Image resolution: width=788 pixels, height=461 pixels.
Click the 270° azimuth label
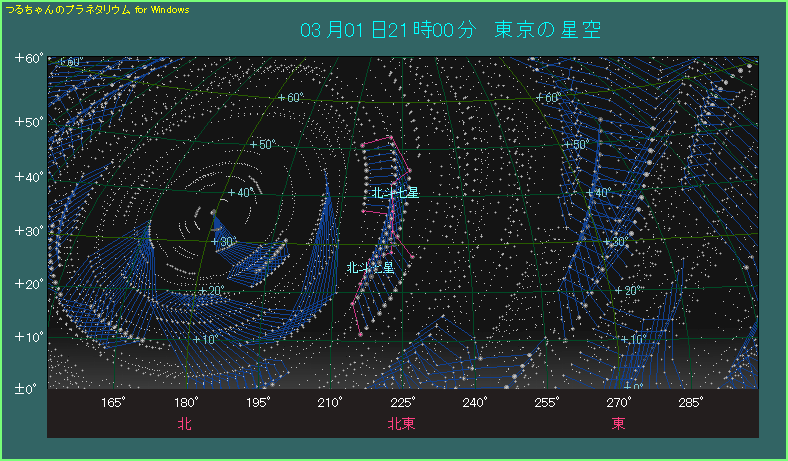[619, 402]
